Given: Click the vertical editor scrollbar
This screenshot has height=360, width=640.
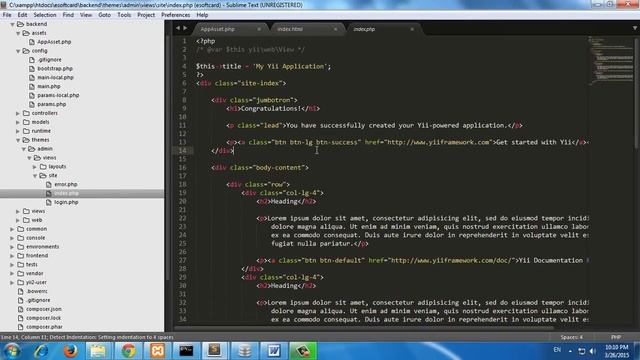Looking at the screenshot, I should click(x=637, y=93).
